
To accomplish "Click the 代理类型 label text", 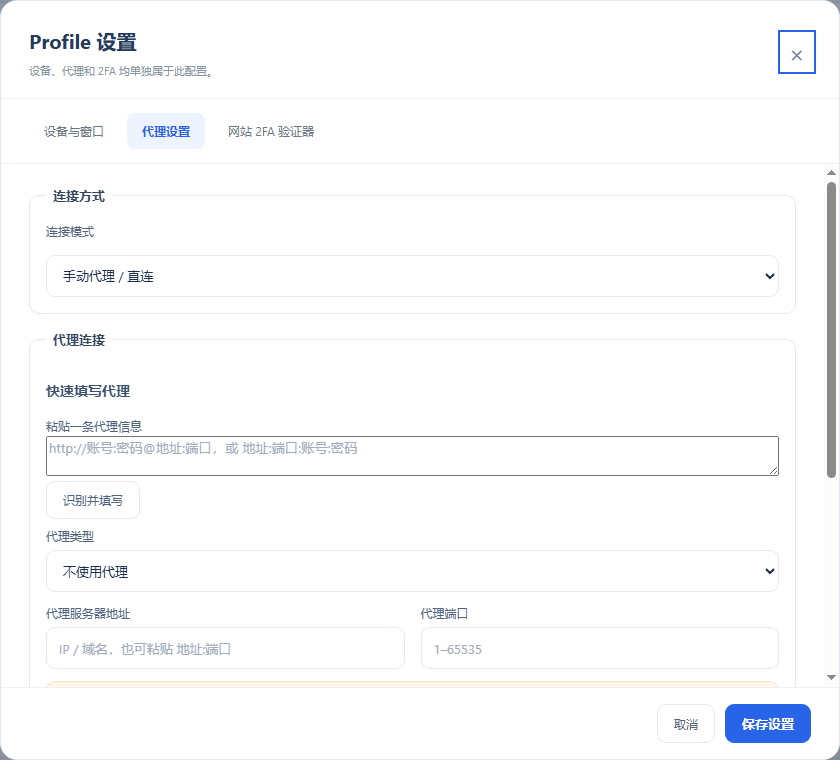I will click(70, 536).
